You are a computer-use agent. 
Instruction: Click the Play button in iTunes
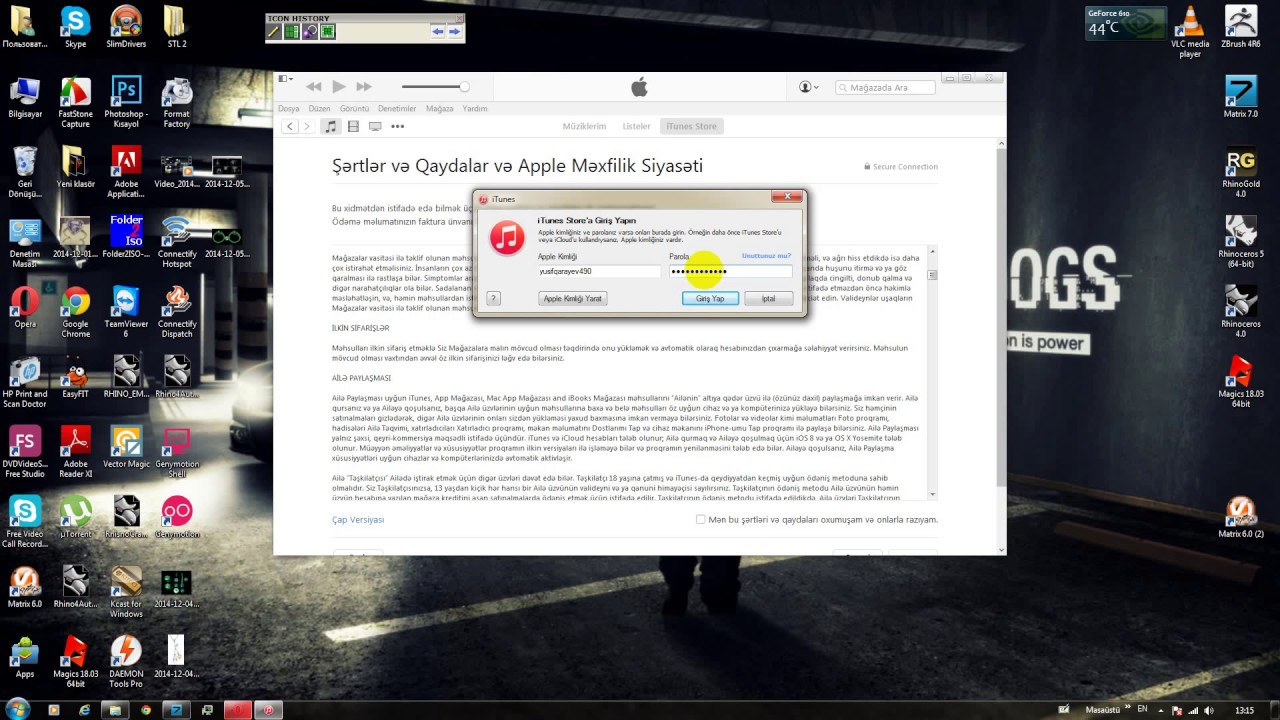tap(339, 87)
